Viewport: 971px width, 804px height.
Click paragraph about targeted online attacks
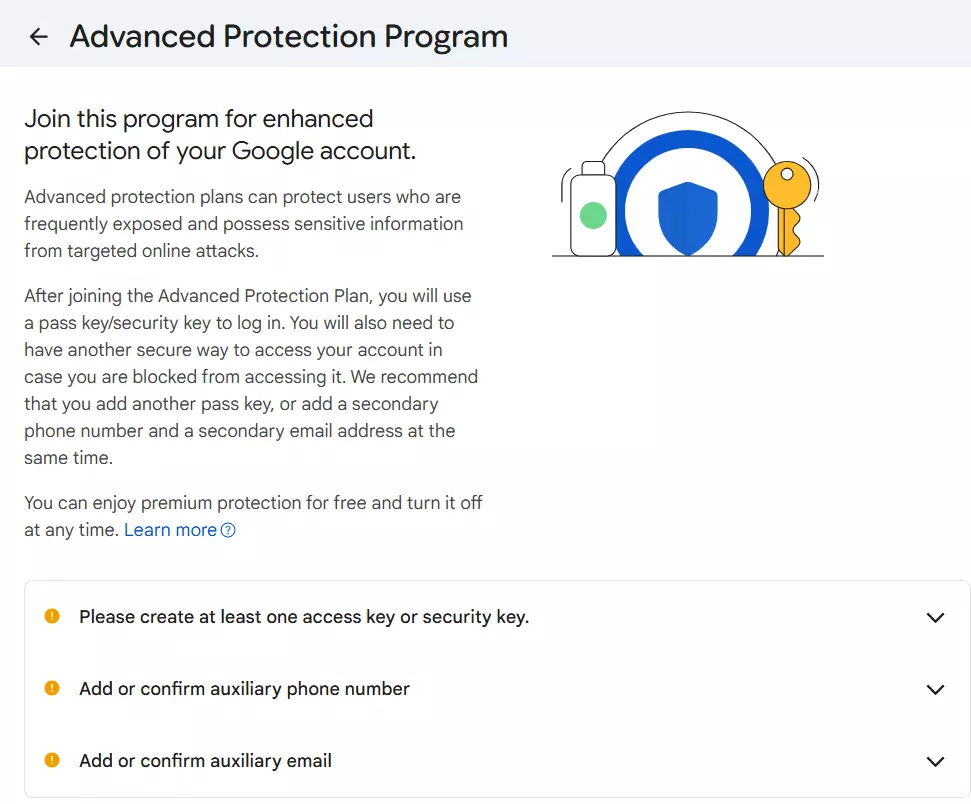pos(243,224)
